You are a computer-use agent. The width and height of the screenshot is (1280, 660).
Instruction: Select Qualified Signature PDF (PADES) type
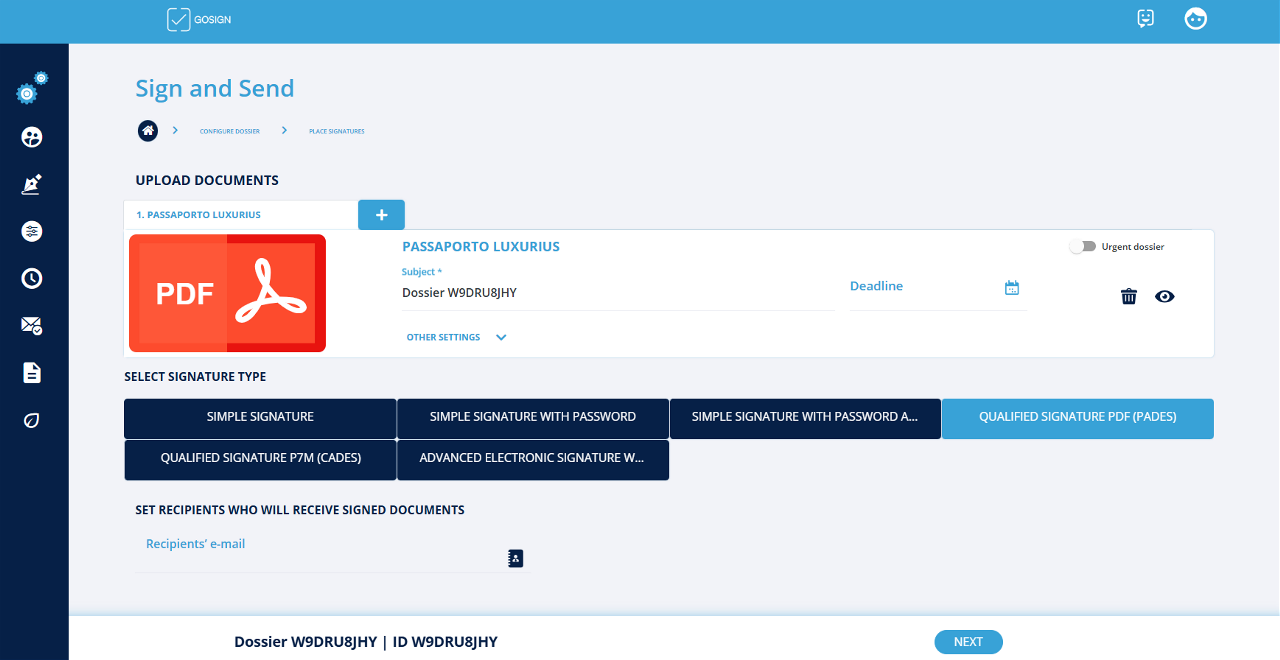coord(1077,418)
